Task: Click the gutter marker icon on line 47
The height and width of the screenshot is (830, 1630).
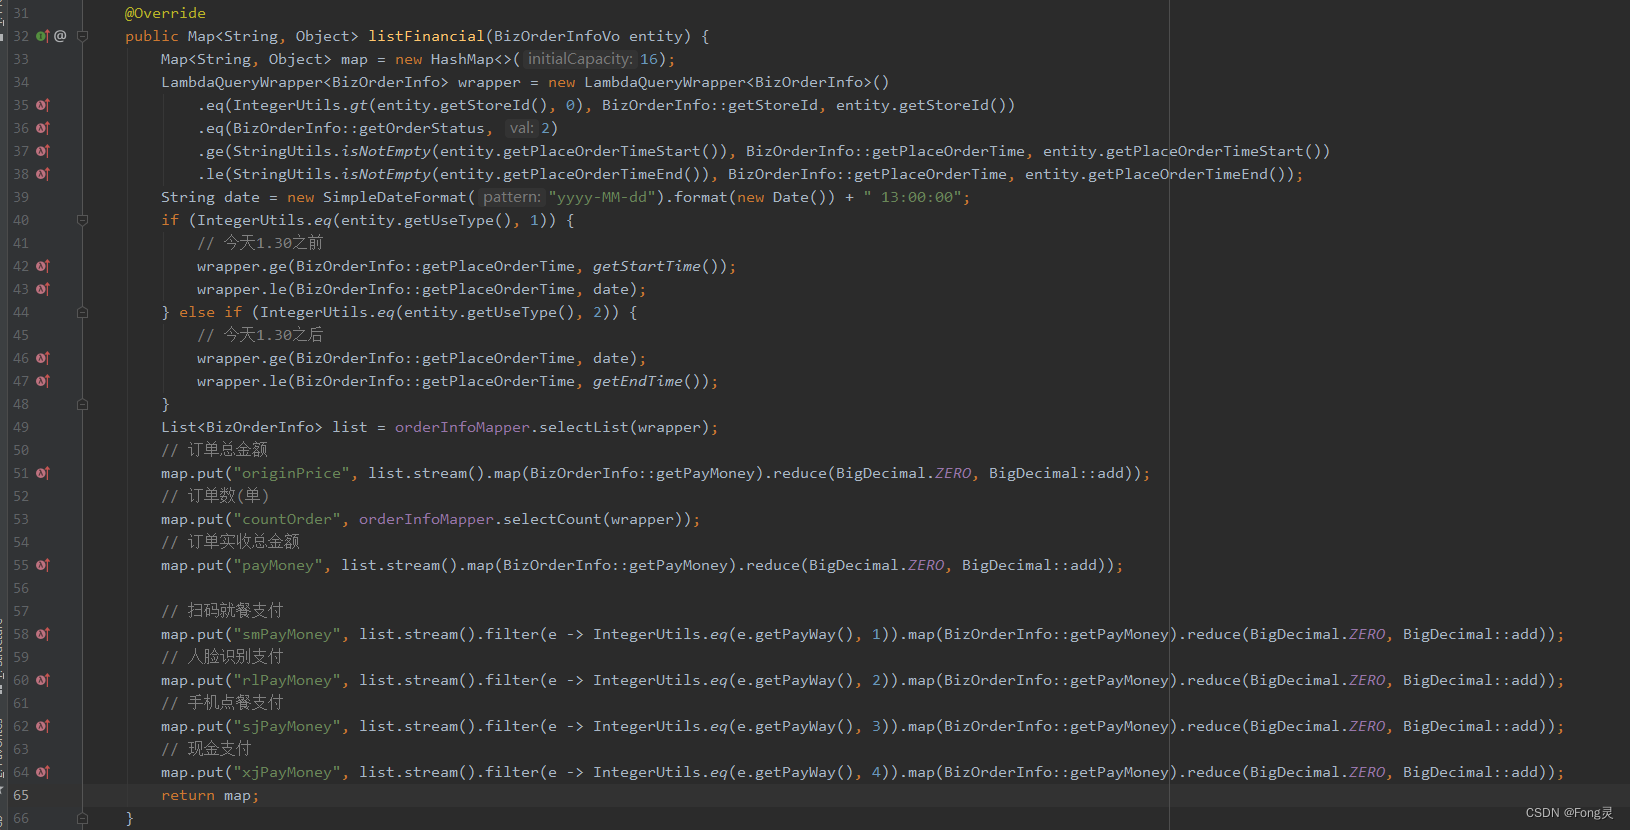Action: (x=43, y=381)
